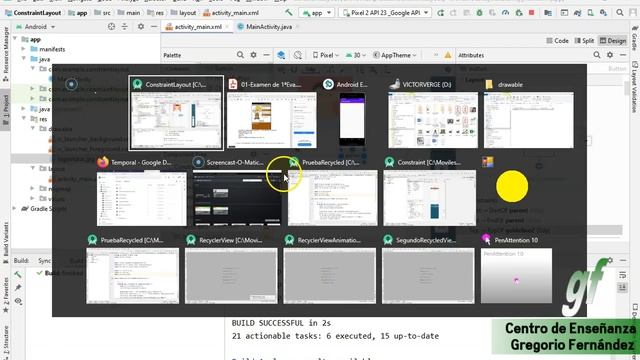Click the src breadcrumb folder
Image resolution: width=640 pixels, height=360 pixels.
pyautogui.click(x=102, y=13)
